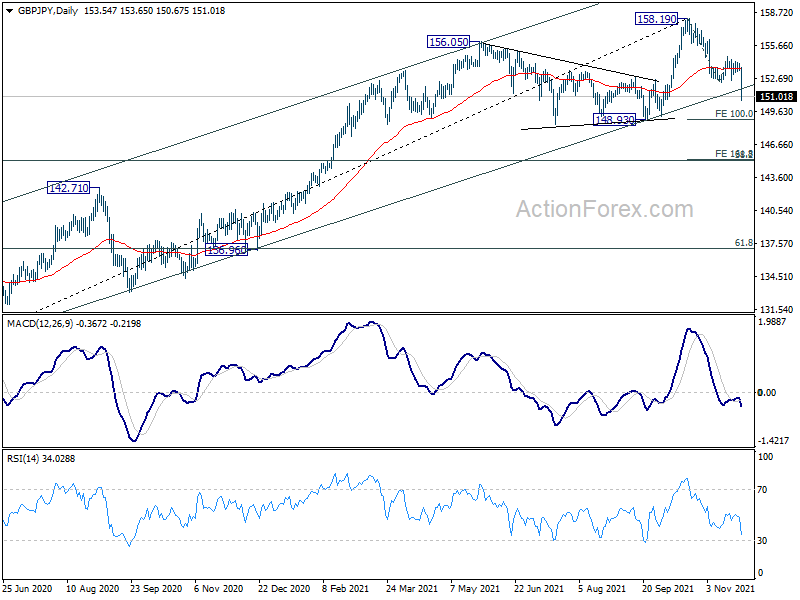Click the 25 Jun 2020 date label
The height and width of the screenshot is (600, 800).
click(27, 588)
